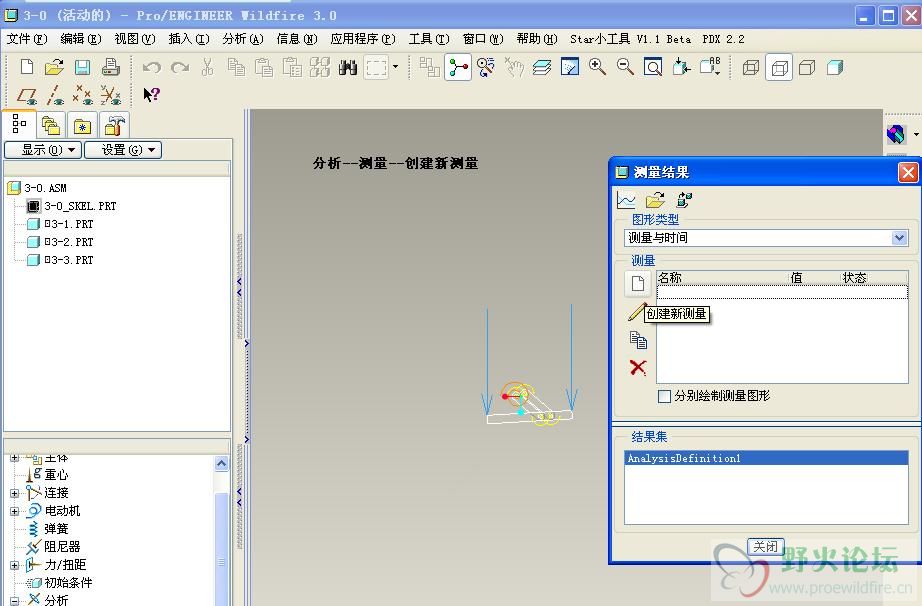Toggle datum plane display icon
The width and height of the screenshot is (922, 606).
pyautogui.click(x=28, y=95)
